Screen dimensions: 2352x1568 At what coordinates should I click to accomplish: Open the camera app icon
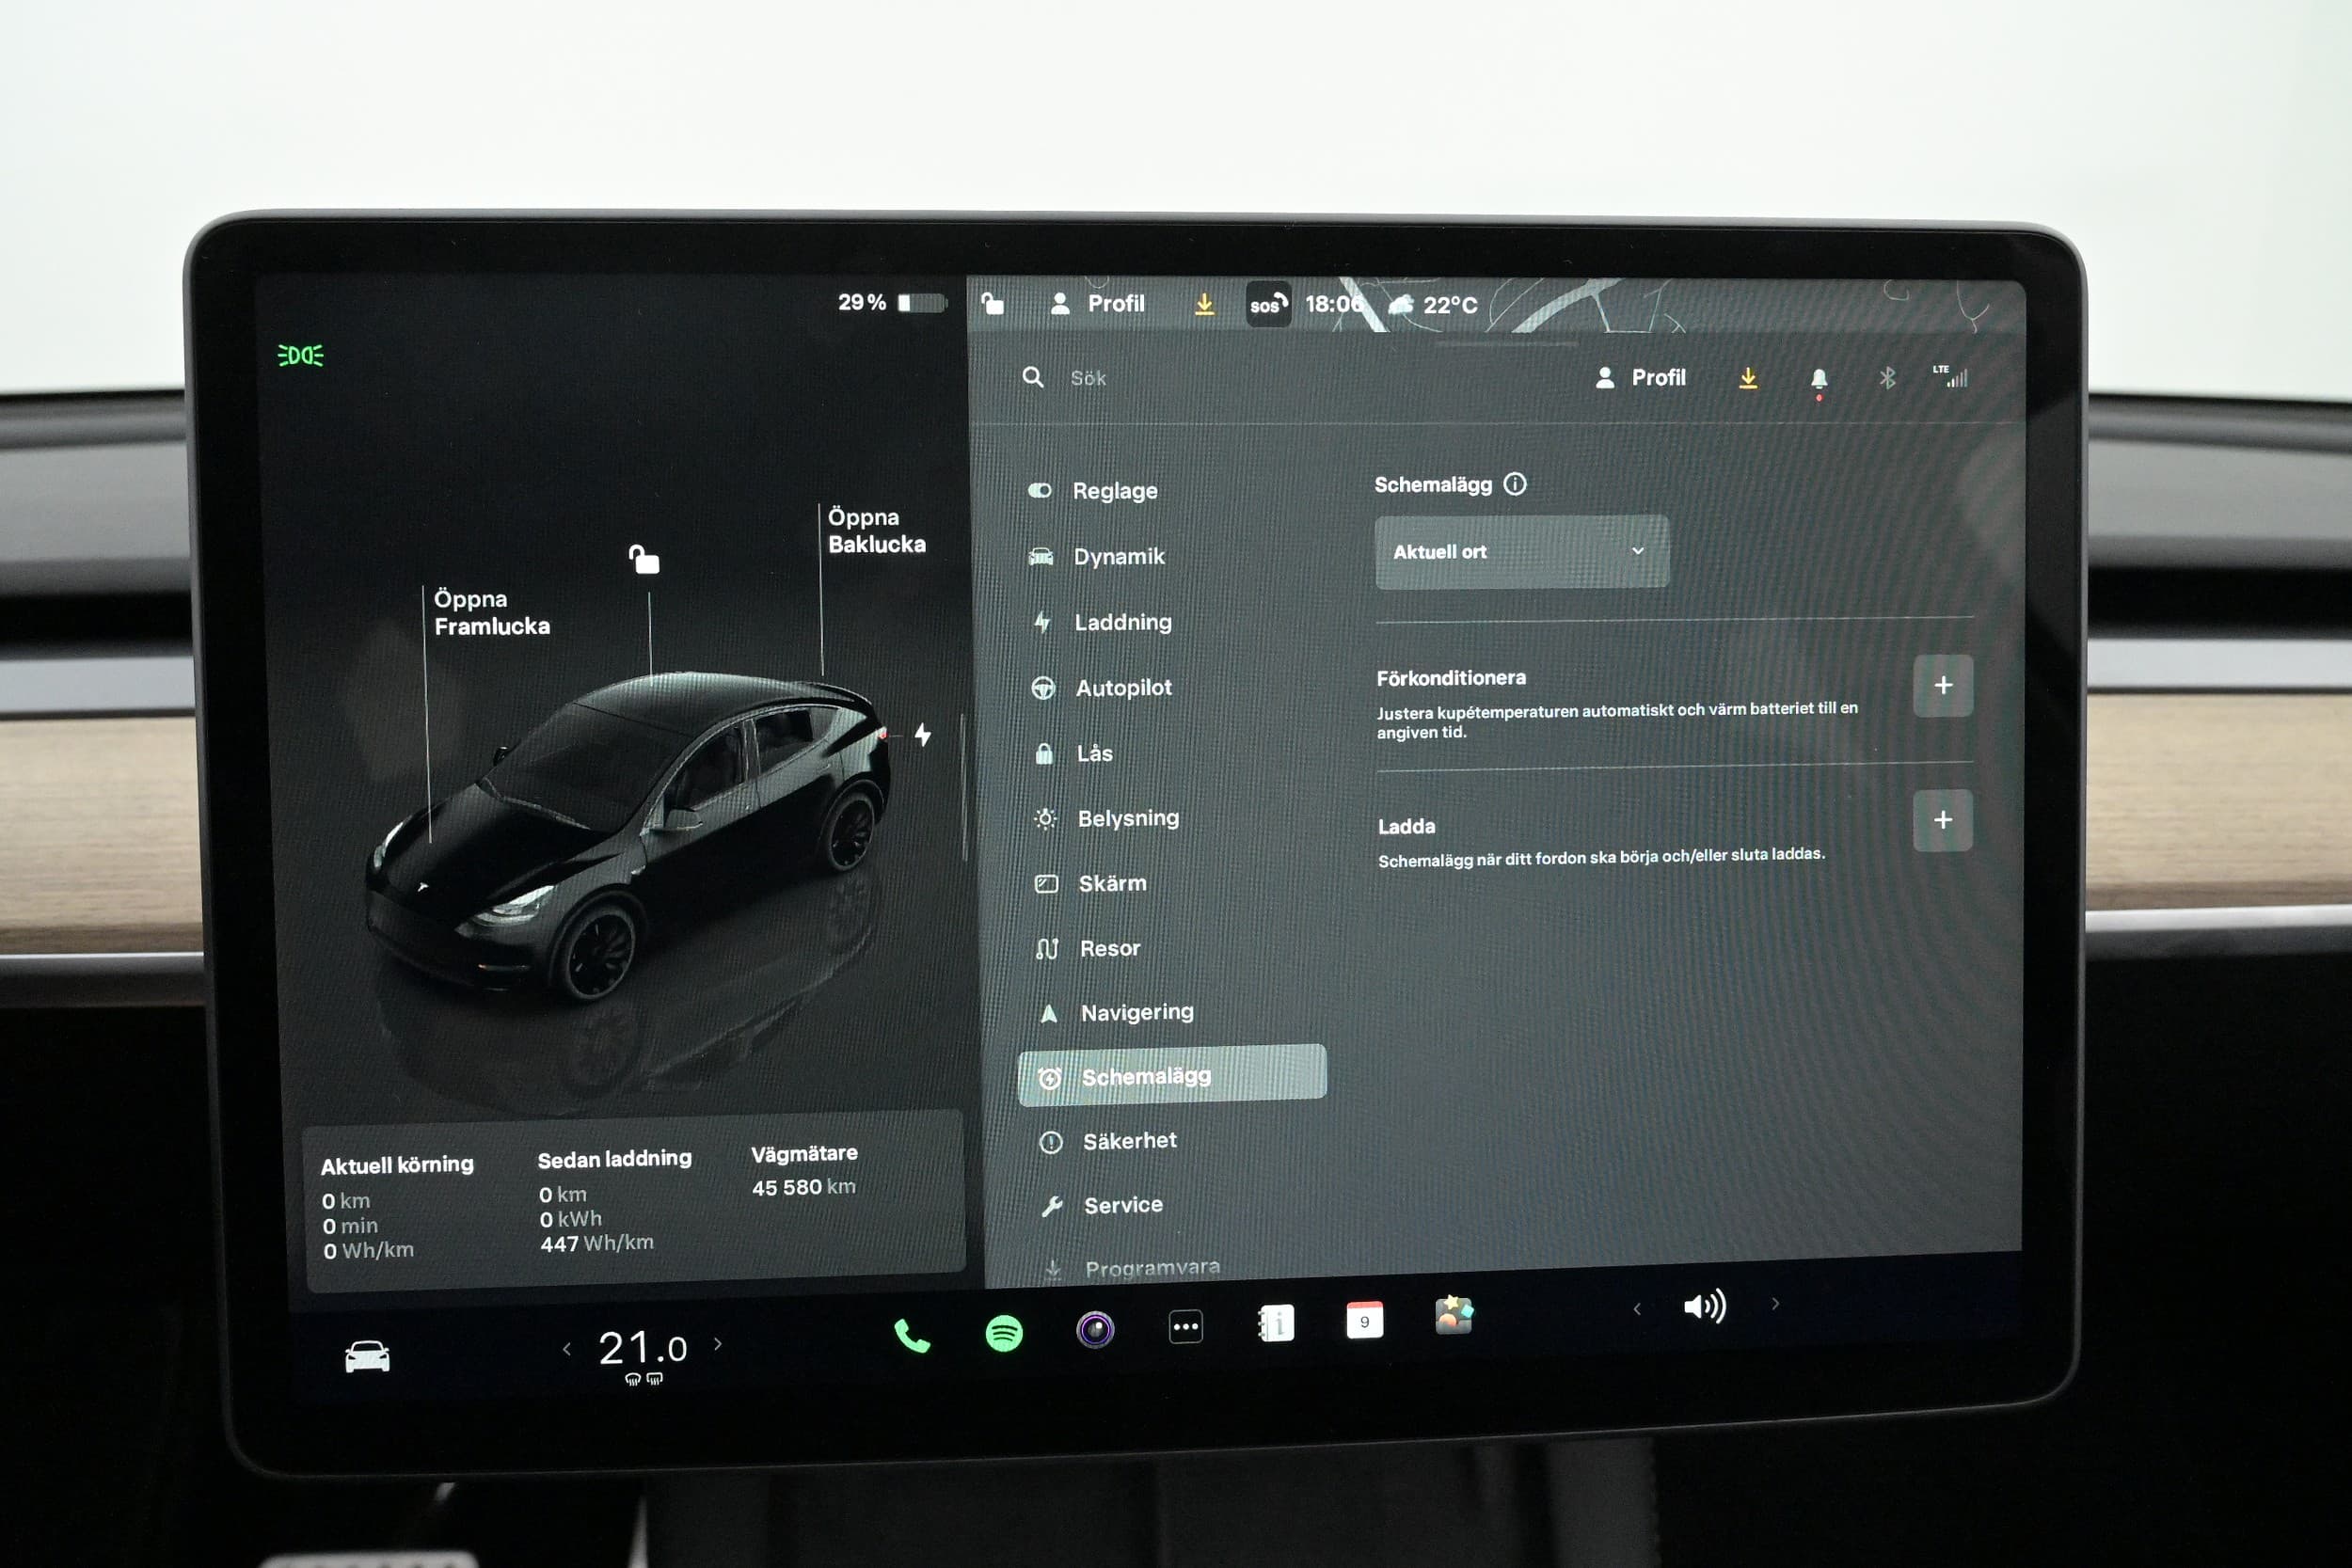tap(1095, 1330)
